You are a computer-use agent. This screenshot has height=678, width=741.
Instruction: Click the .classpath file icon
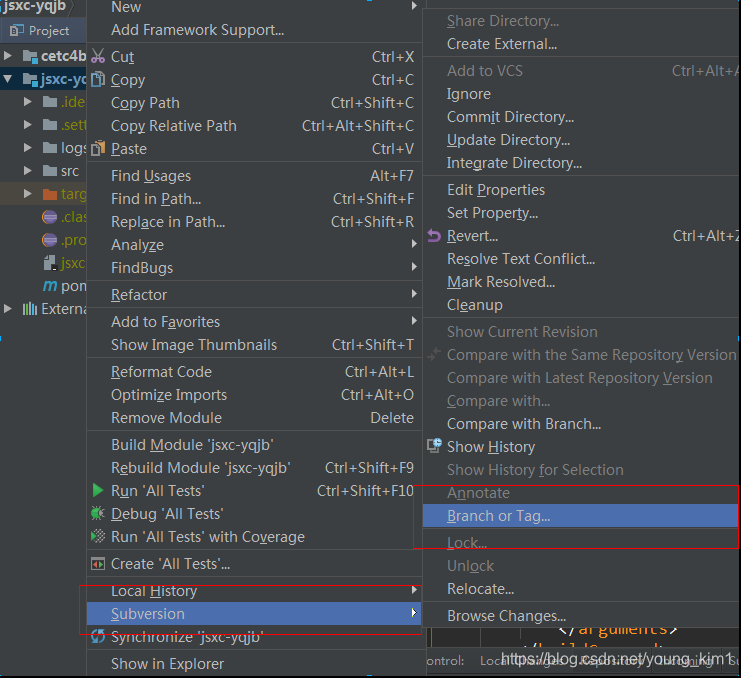tap(50, 217)
